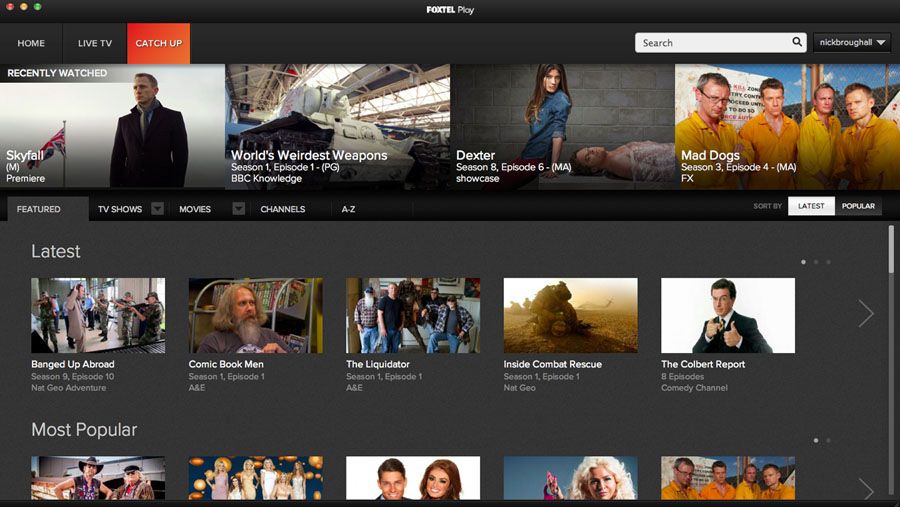Screen dimensions: 900x507
Task: Sort by Latest
Action: (x=811, y=206)
